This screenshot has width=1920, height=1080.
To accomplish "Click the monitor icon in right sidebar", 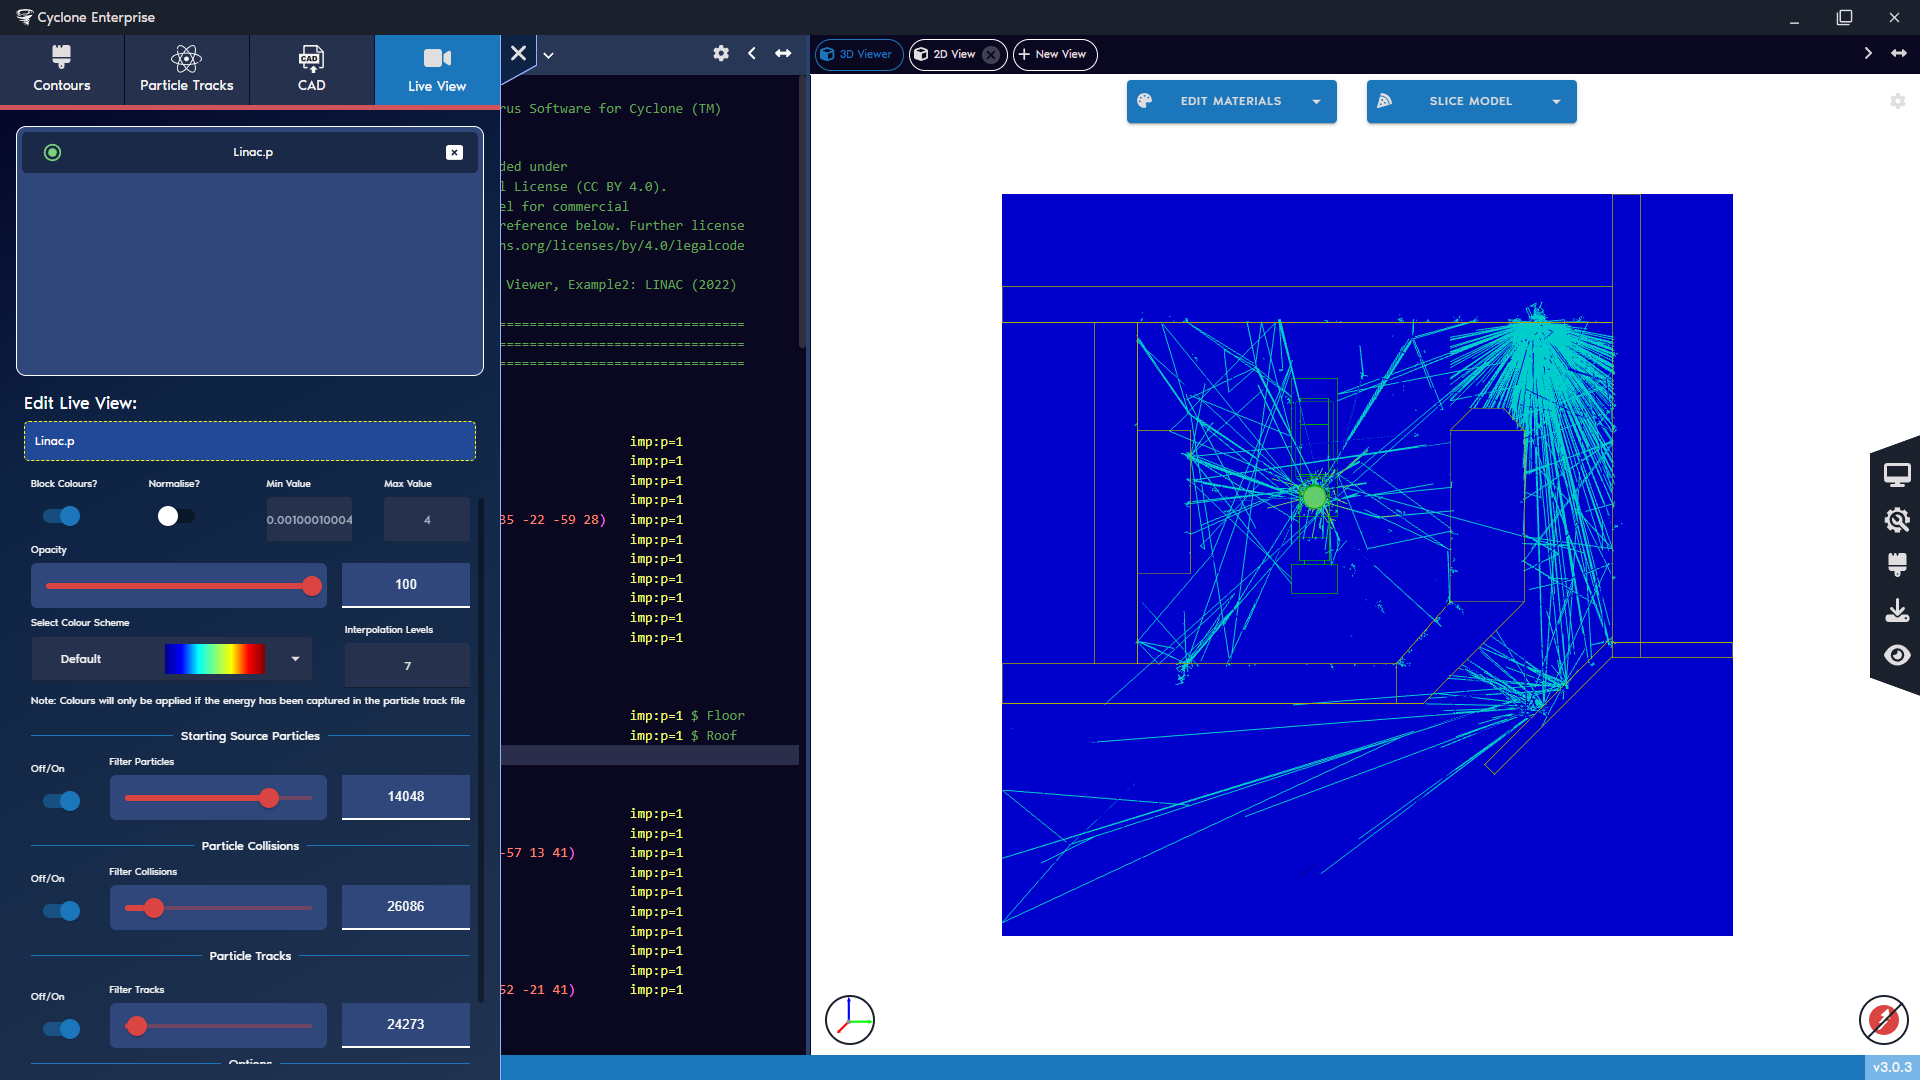I will click(1896, 475).
